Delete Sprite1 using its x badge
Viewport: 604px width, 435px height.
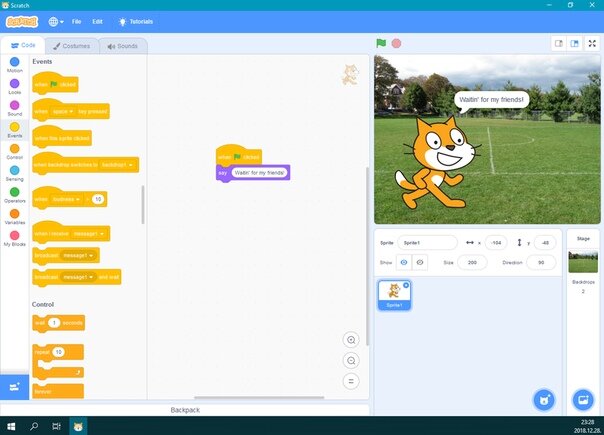click(406, 285)
